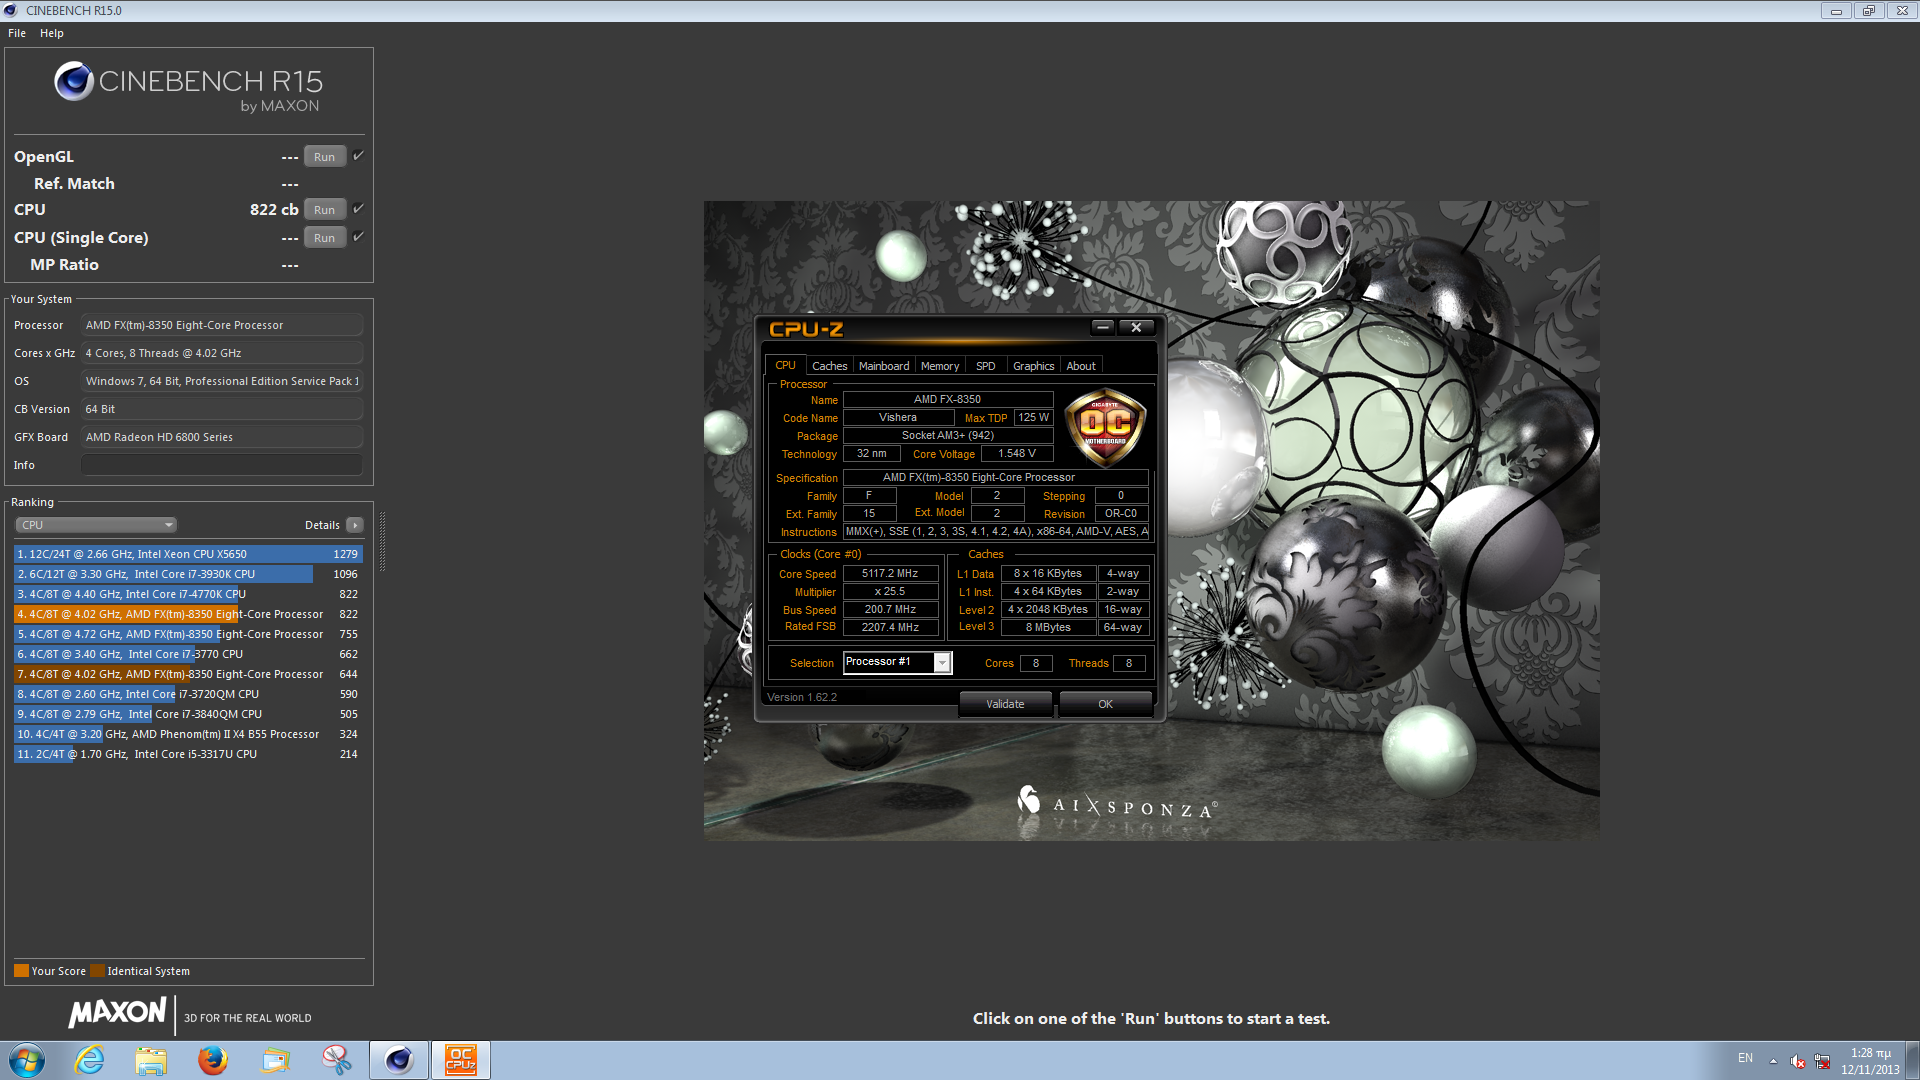Select the 4.72 GHz FX-8350 row

188,634
